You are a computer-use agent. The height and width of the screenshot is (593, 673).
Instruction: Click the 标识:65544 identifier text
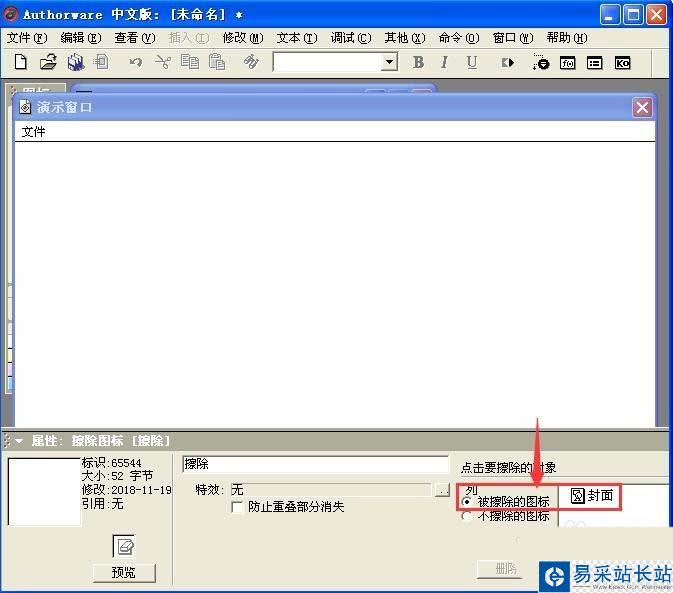112,463
